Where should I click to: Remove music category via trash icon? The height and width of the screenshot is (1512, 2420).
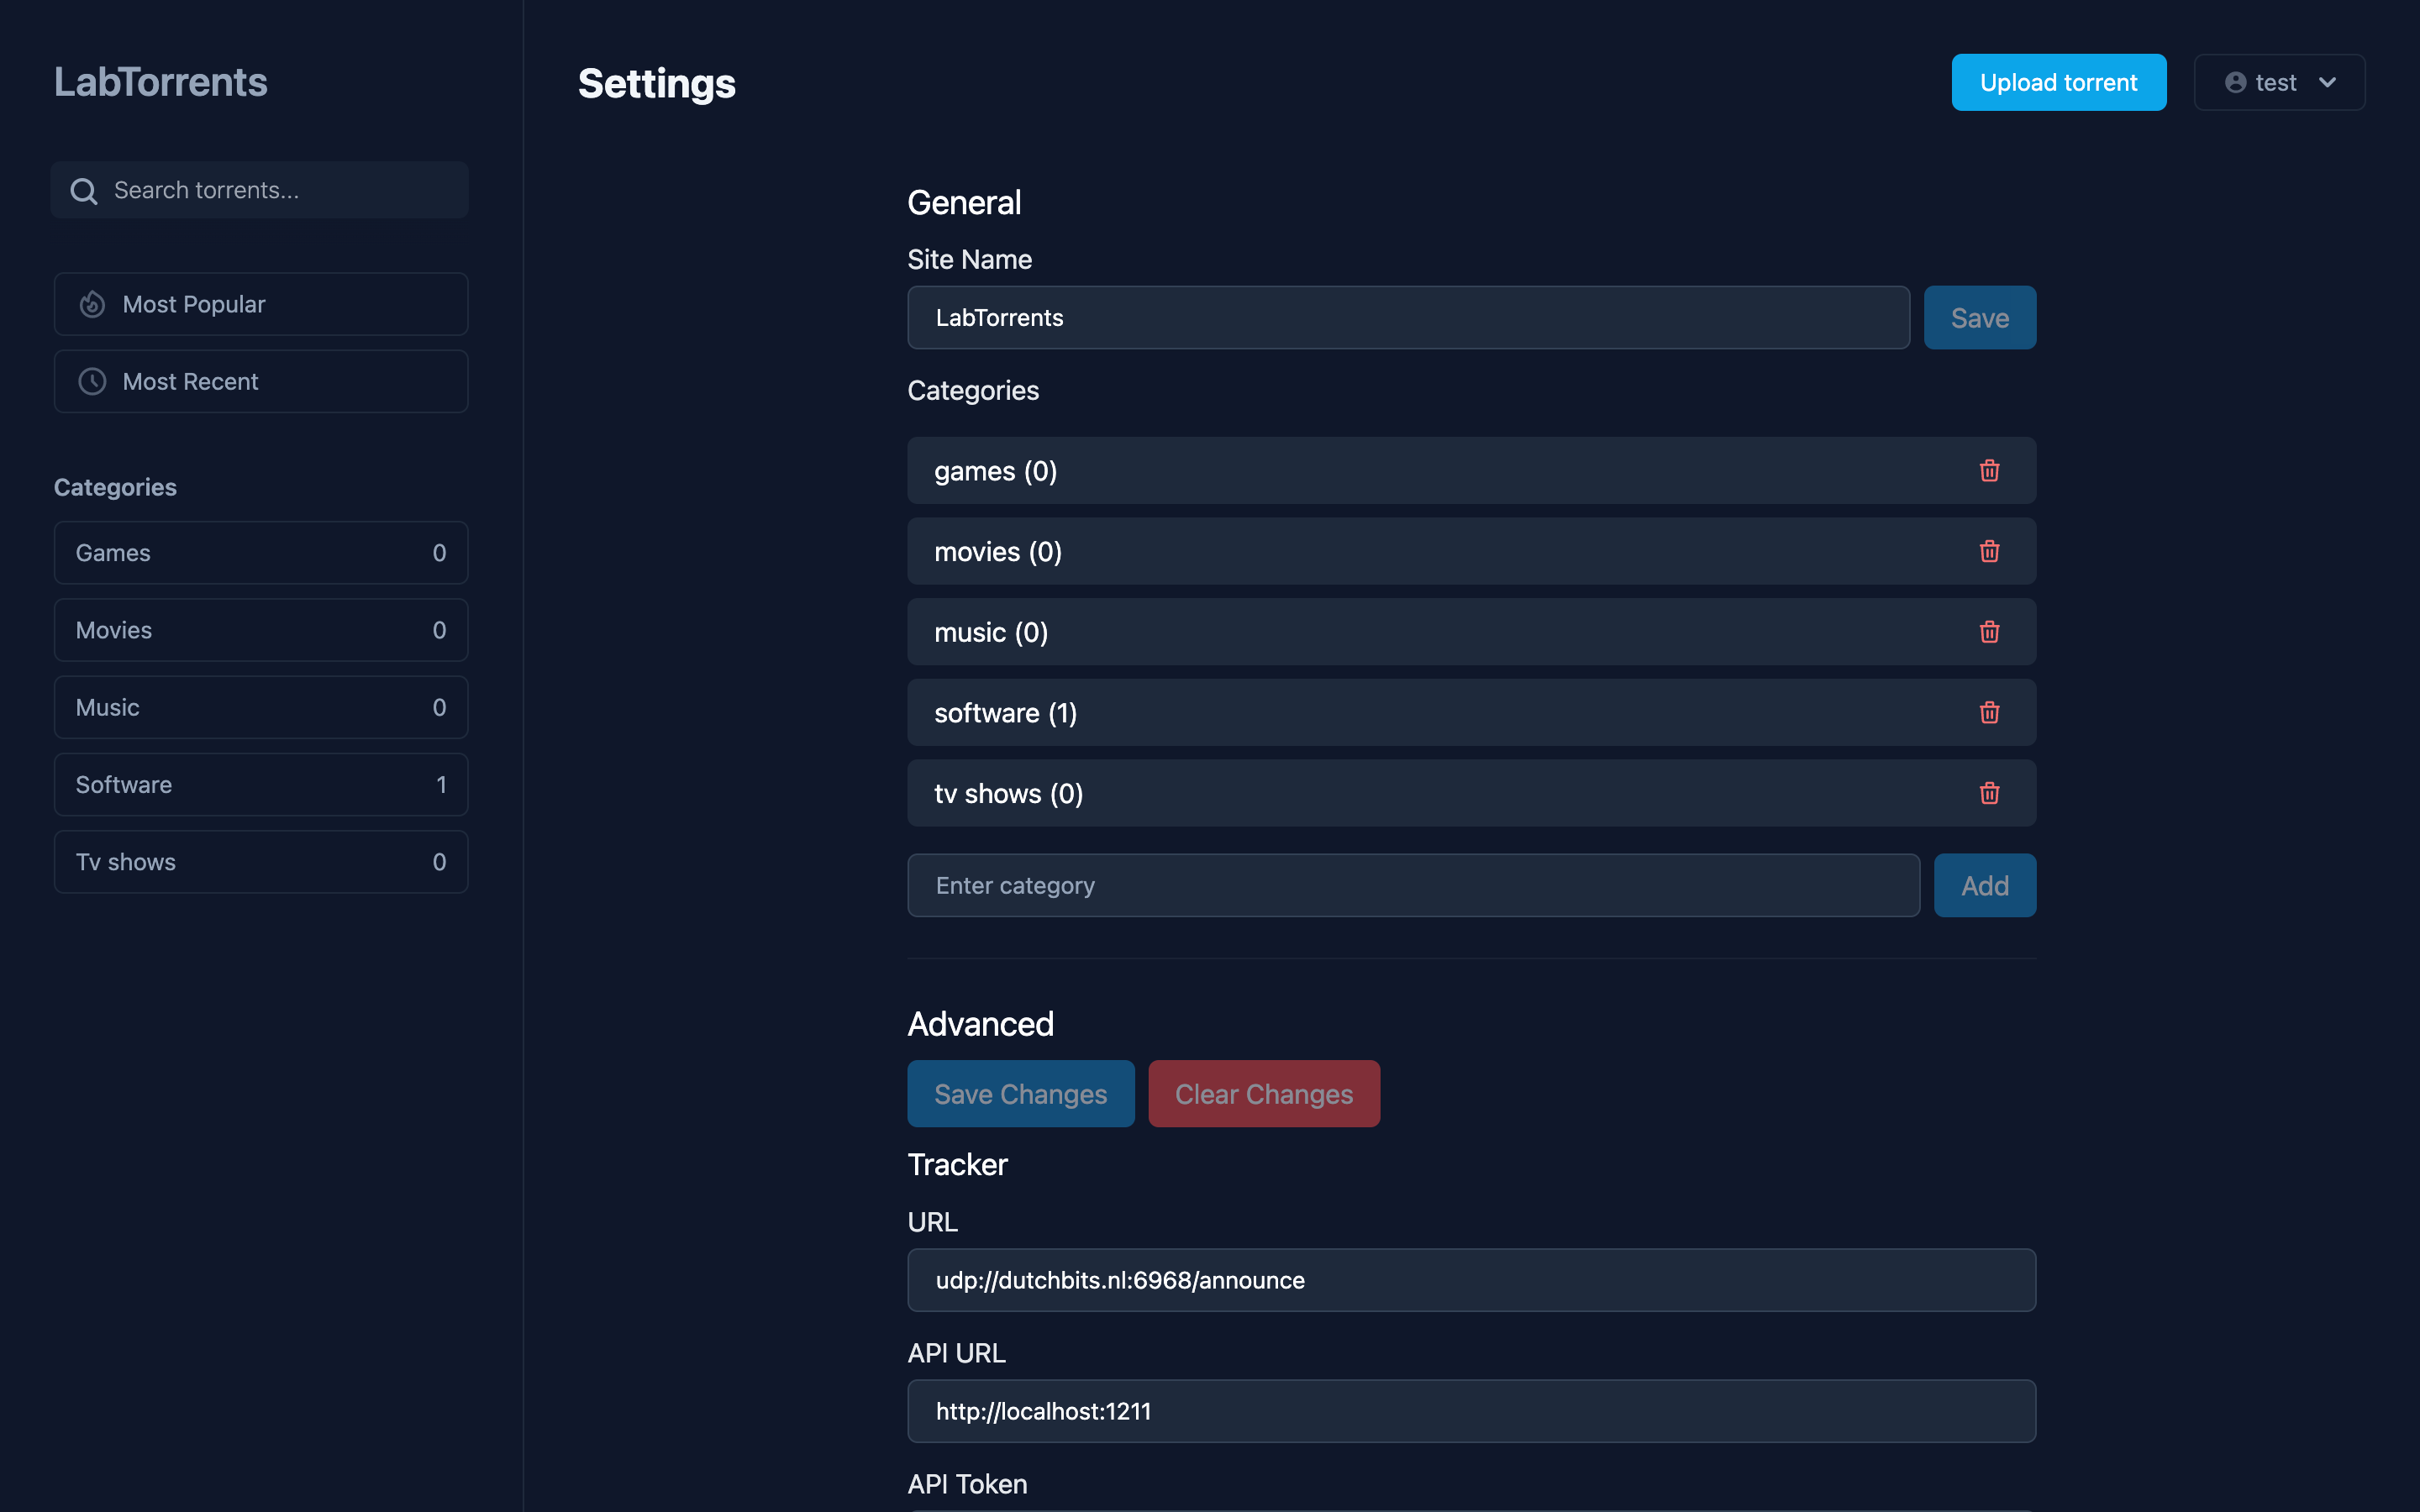point(1989,632)
